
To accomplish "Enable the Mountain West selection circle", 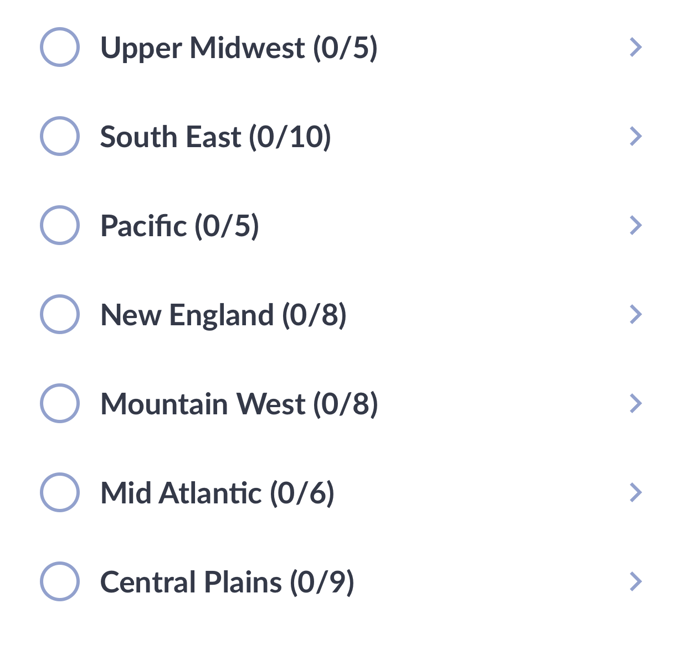I will point(60,403).
